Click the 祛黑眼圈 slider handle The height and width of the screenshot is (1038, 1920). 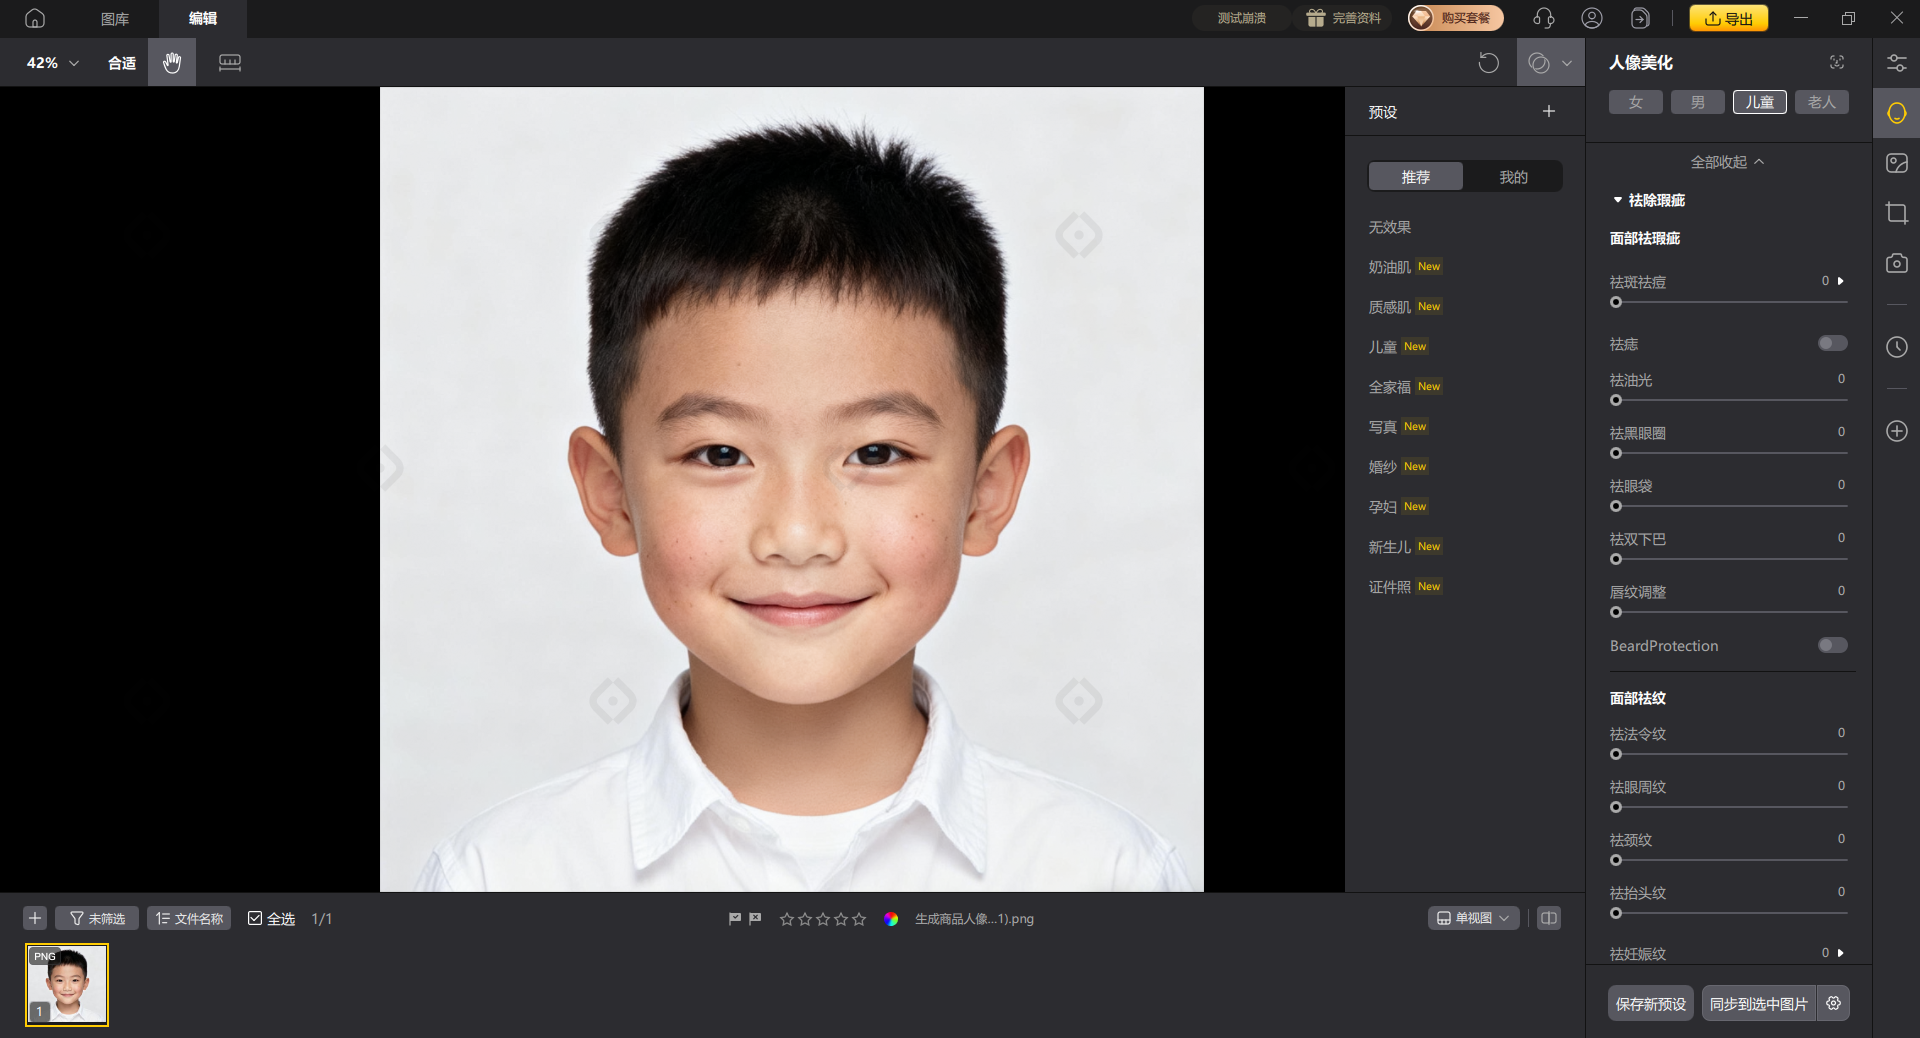[x=1616, y=453]
